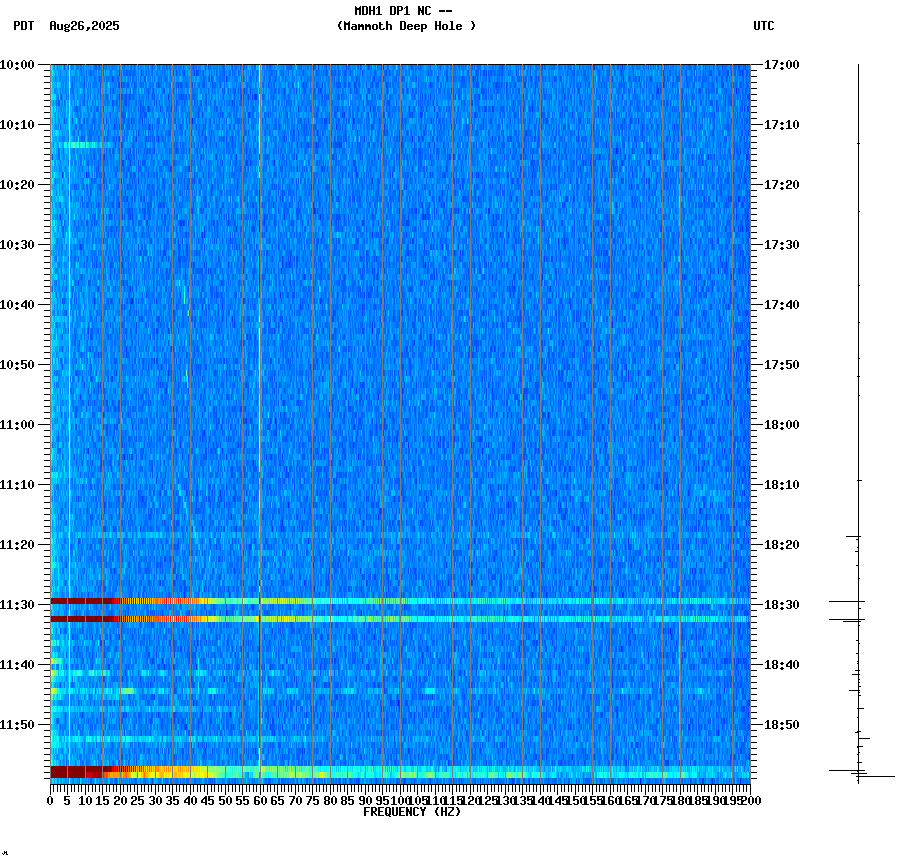The image size is (902, 864).
Task: Click the dark red event band near 11:30
Action: [x=150, y=601]
